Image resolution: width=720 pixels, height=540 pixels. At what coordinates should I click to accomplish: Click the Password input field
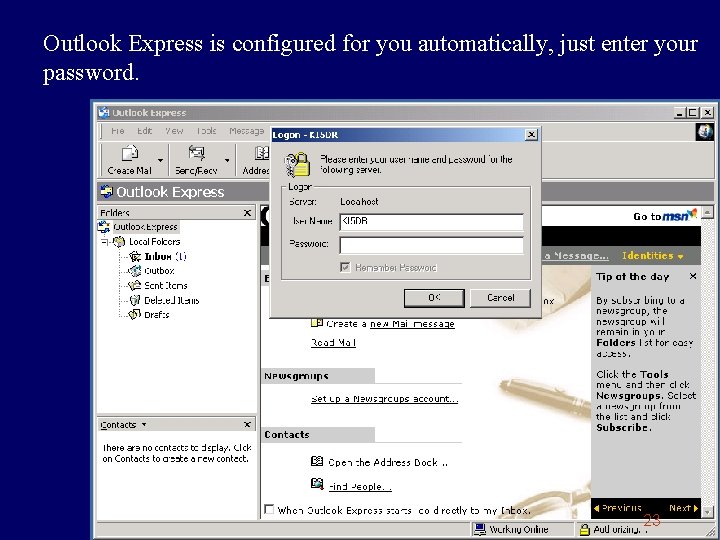(x=432, y=245)
